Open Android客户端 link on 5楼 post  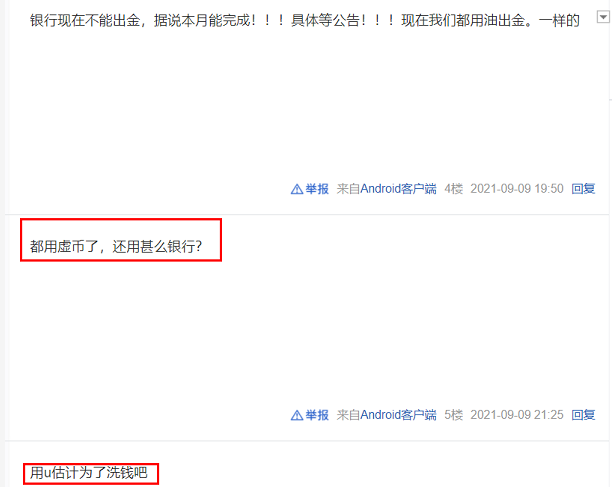(x=398, y=415)
